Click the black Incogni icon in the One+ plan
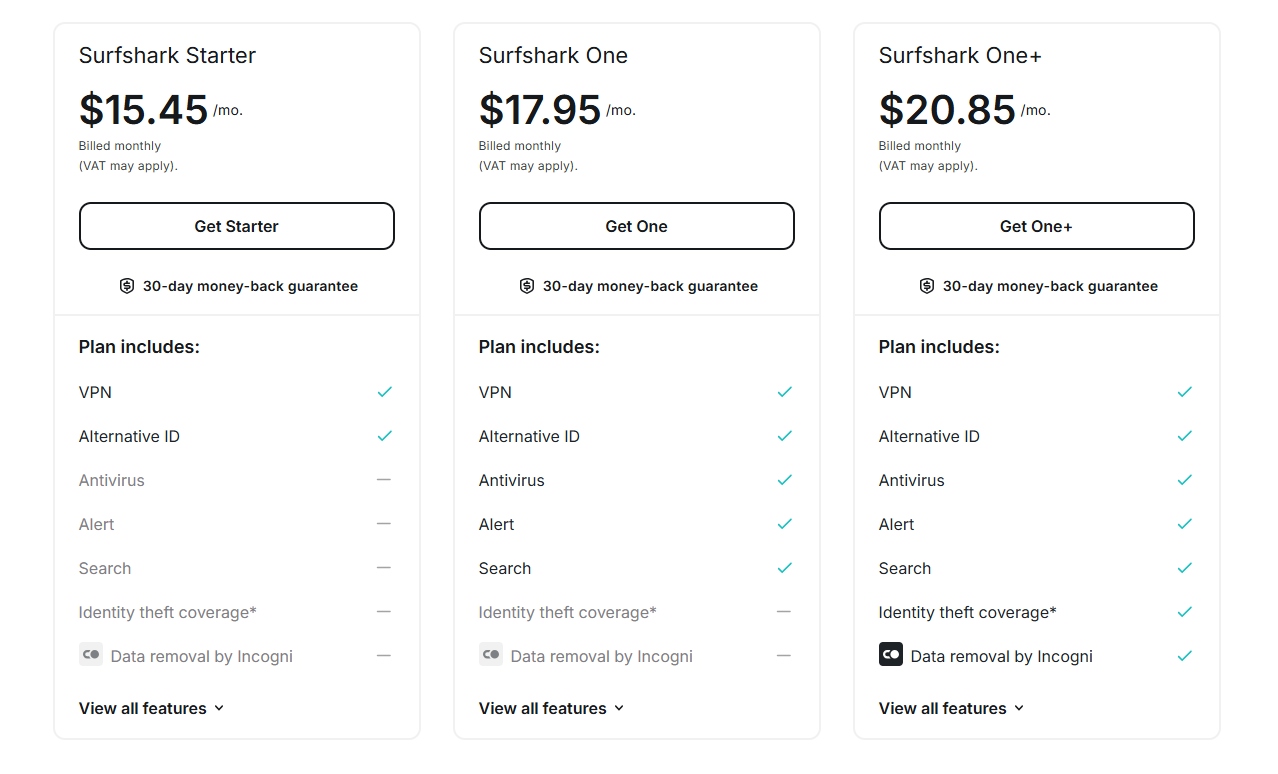This screenshot has height=774, width=1278. 890,655
